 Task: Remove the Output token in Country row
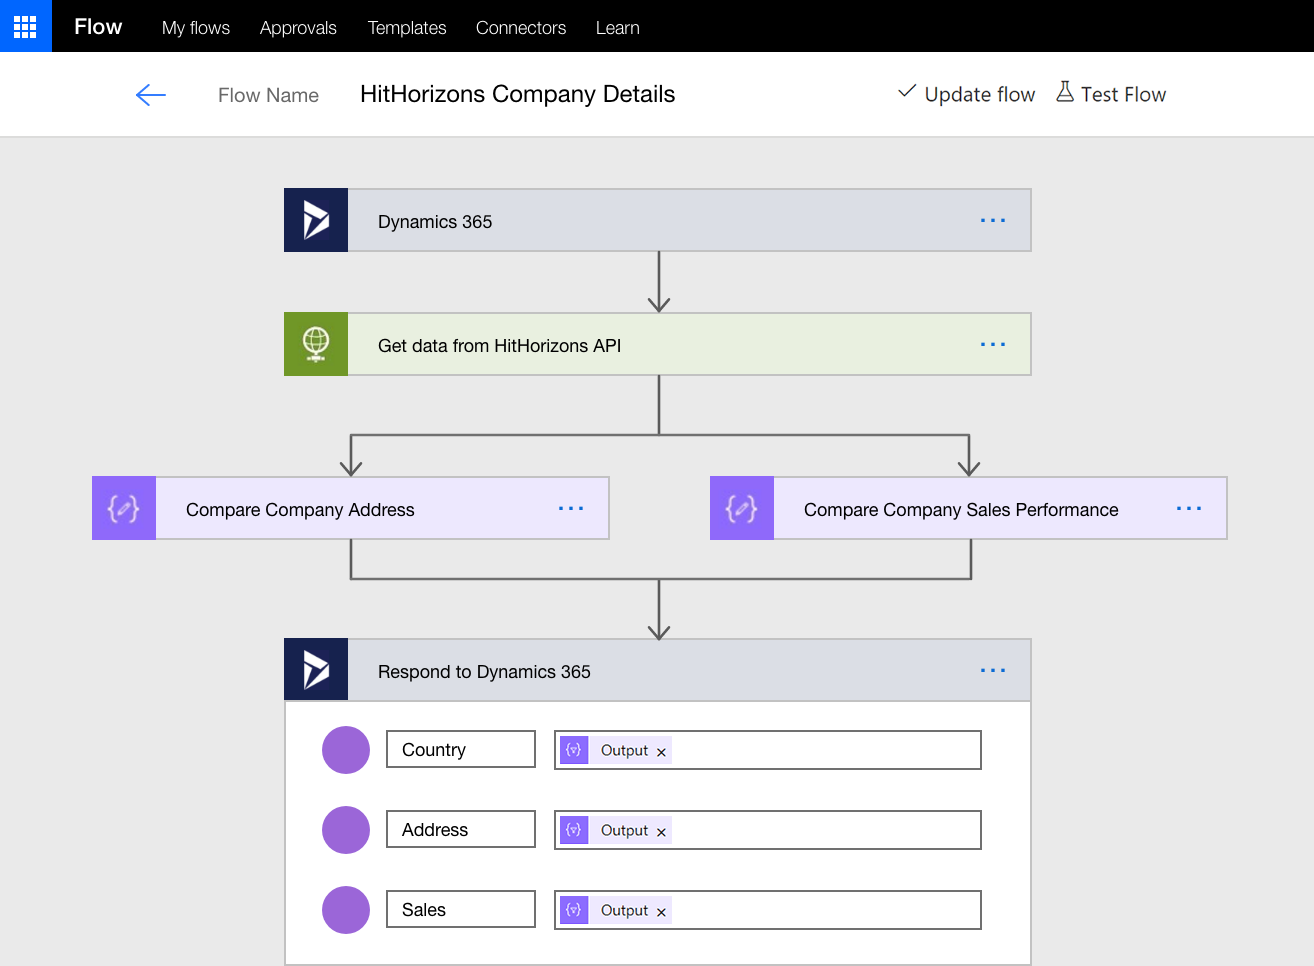tap(661, 752)
